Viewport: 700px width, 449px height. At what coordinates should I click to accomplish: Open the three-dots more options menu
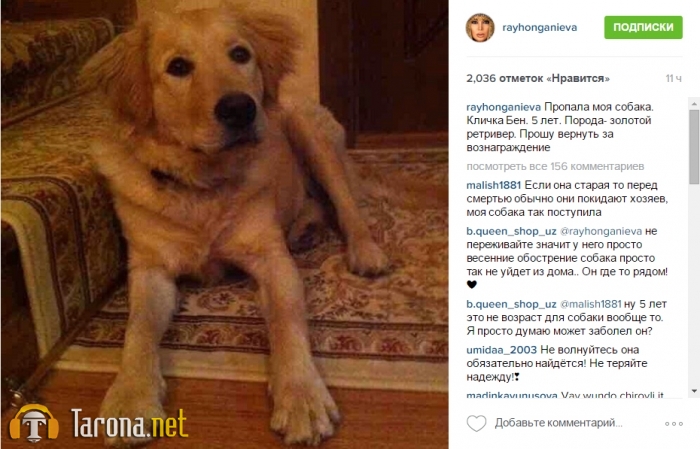pyautogui.click(x=674, y=424)
